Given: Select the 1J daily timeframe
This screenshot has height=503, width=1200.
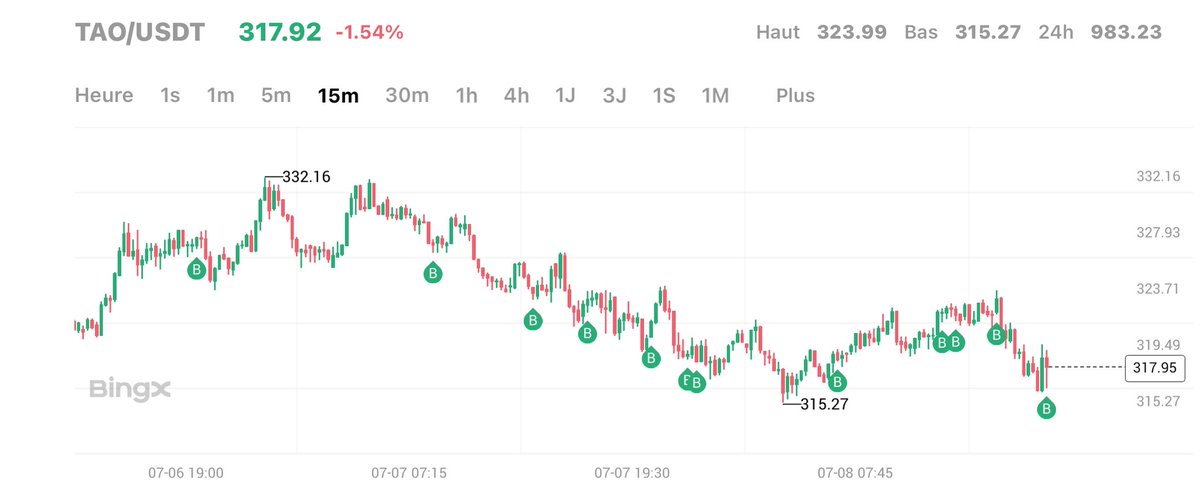Looking at the screenshot, I should tap(565, 95).
